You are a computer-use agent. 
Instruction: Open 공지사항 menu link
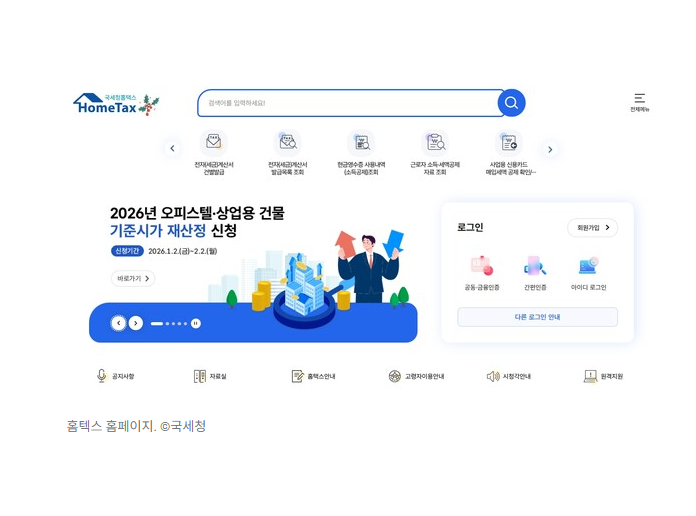115,376
